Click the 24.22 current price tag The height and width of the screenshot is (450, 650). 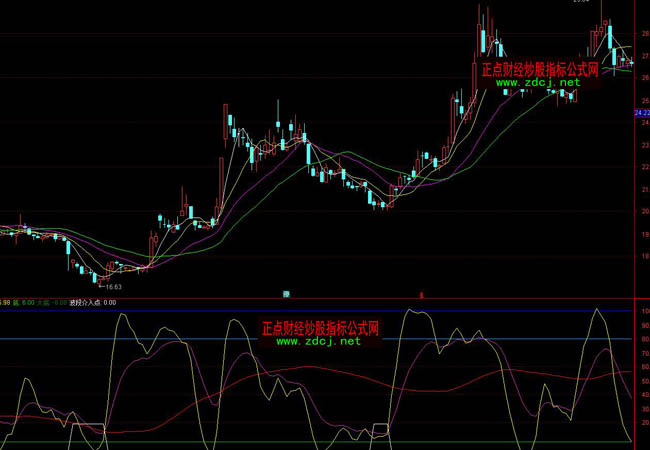(641, 114)
